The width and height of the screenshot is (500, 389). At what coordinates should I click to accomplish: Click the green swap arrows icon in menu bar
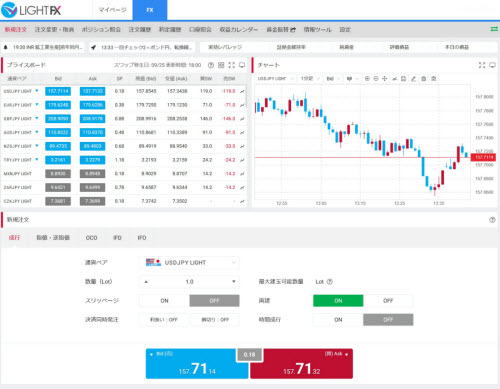[x=494, y=29]
